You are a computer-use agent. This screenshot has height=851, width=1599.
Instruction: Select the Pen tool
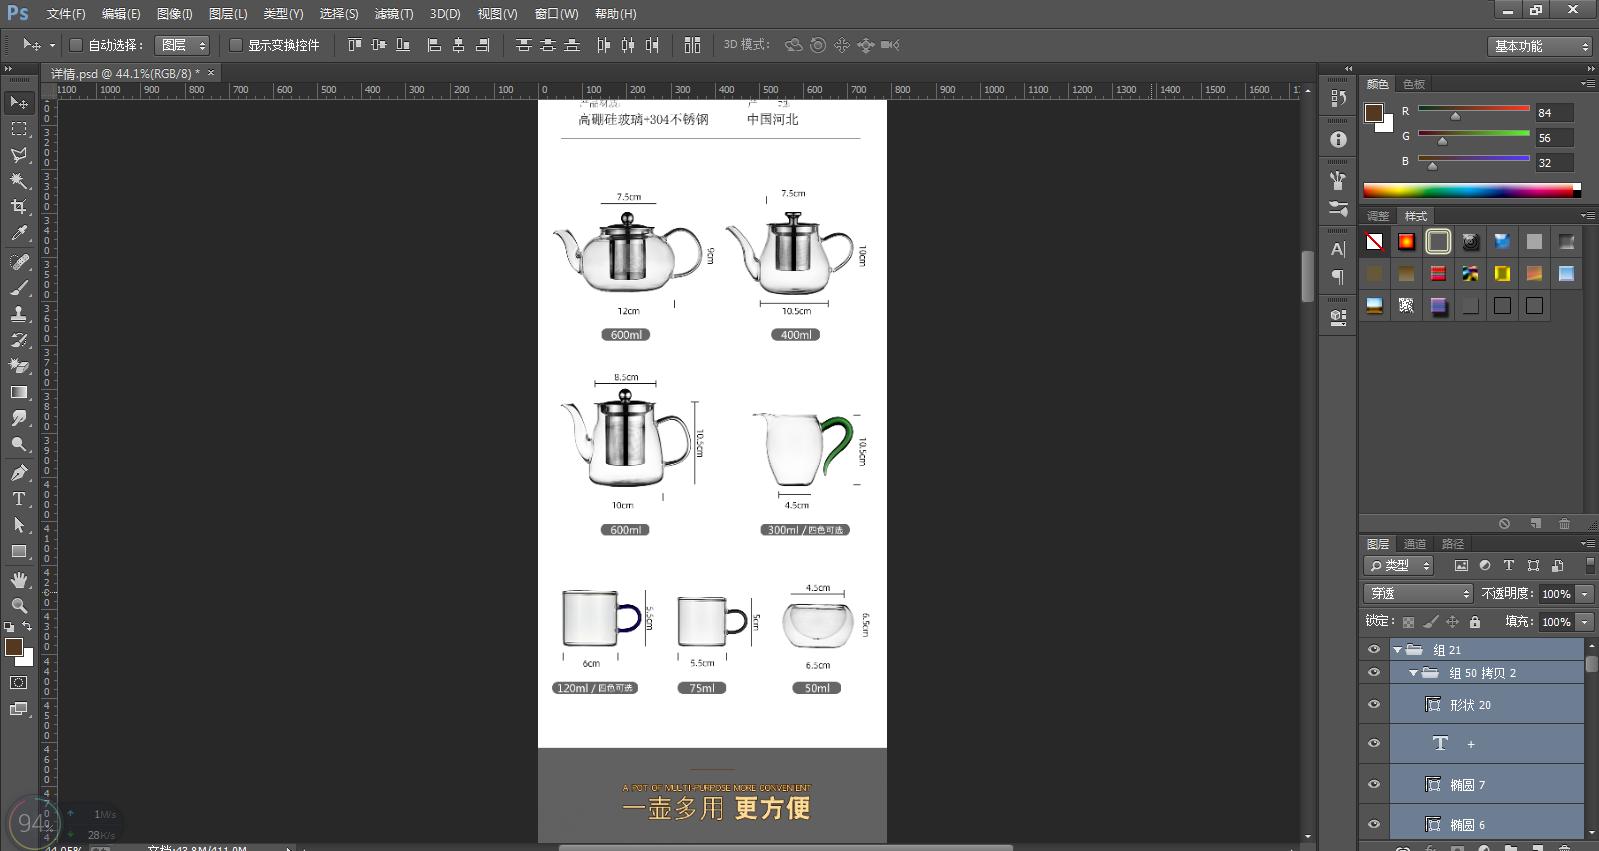pos(18,472)
